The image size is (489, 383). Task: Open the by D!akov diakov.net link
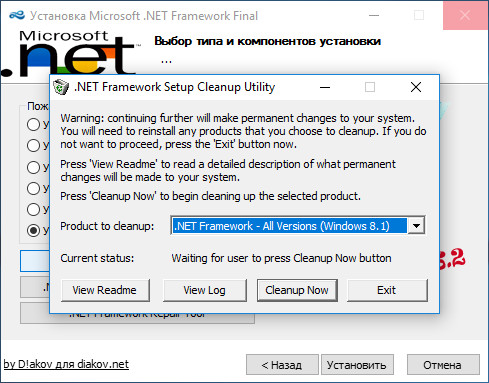tap(66, 364)
